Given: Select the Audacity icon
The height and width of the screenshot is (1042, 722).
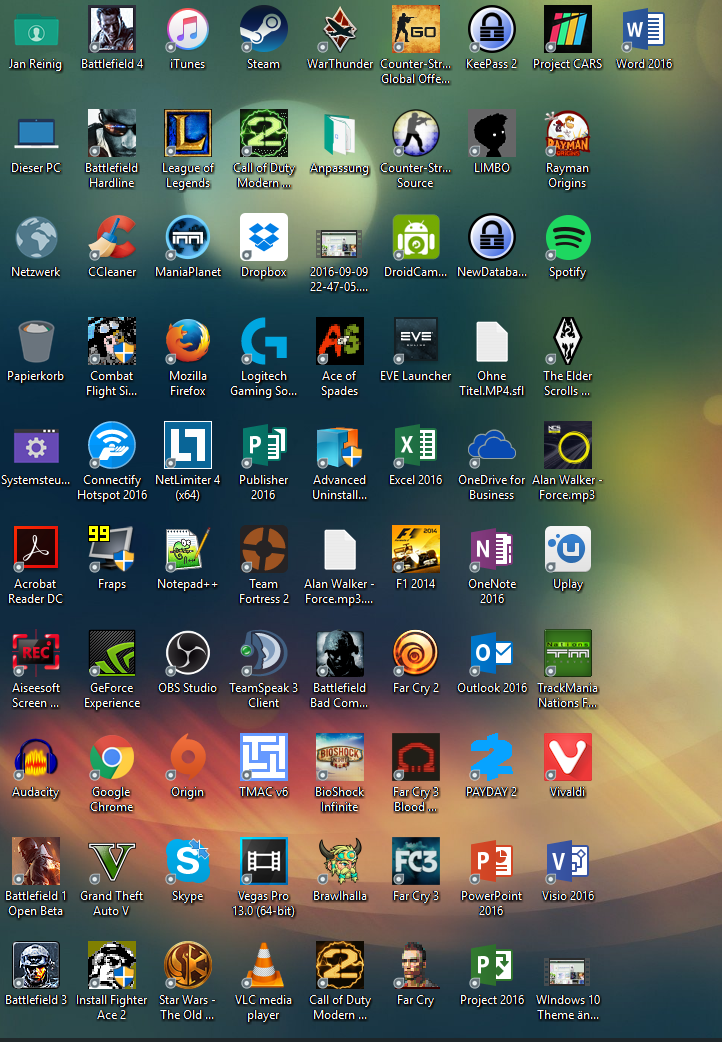Looking at the screenshot, I should pos(36,757).
